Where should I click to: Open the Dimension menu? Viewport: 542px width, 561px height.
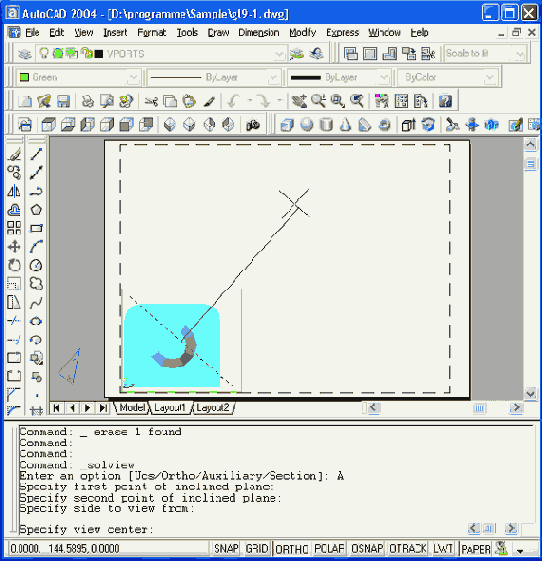[259, 33]
